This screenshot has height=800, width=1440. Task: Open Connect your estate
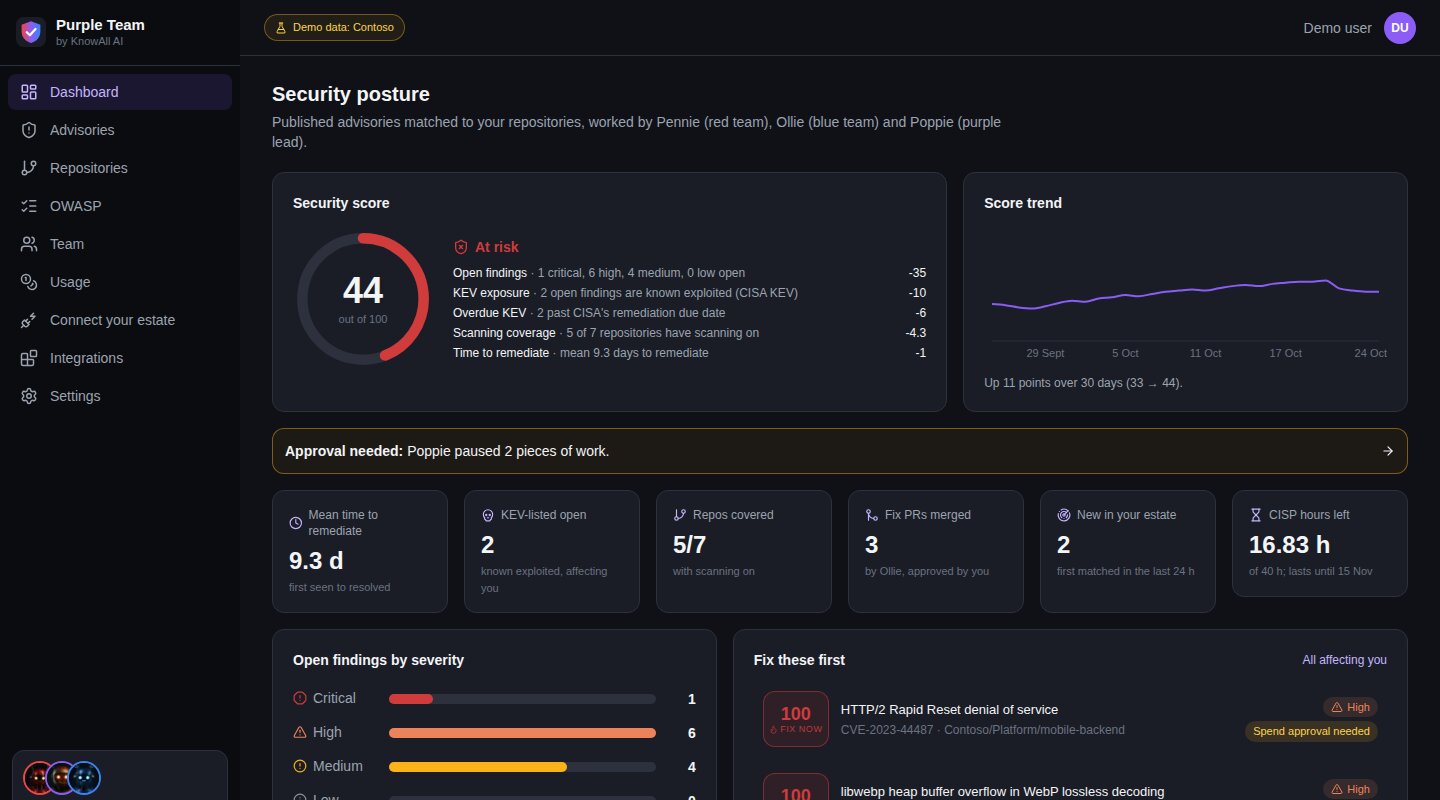(120, 320)
